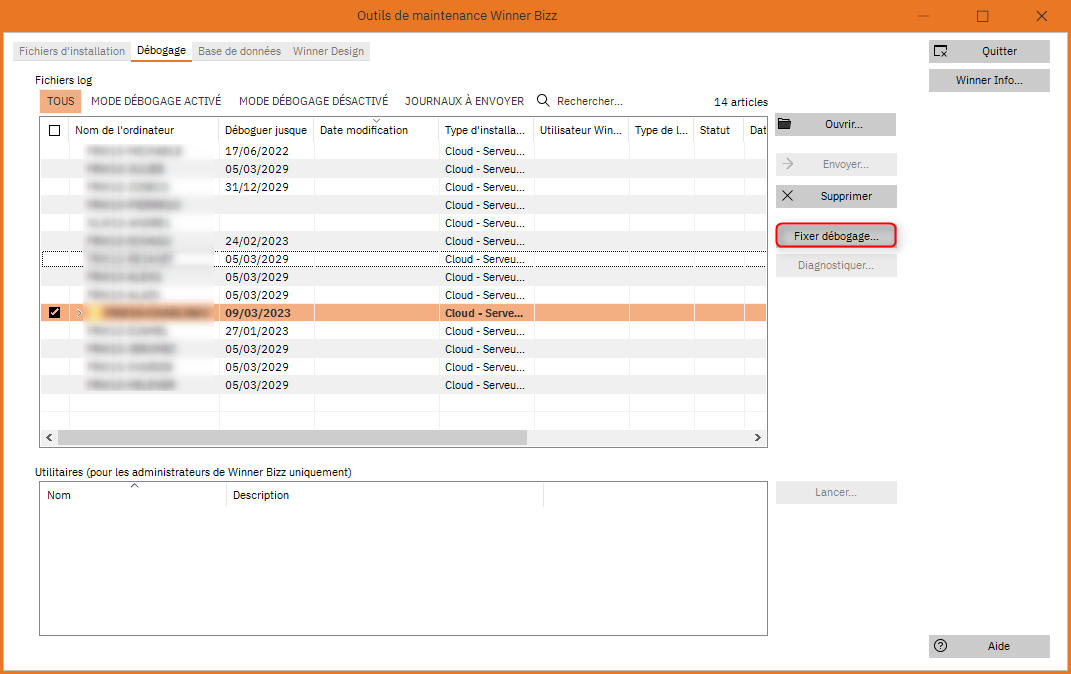Viewport: 1071px width, 674px height.
Task: Click the Diagnostiquer button
Action: pyautogui.click(x=836, y=265)
